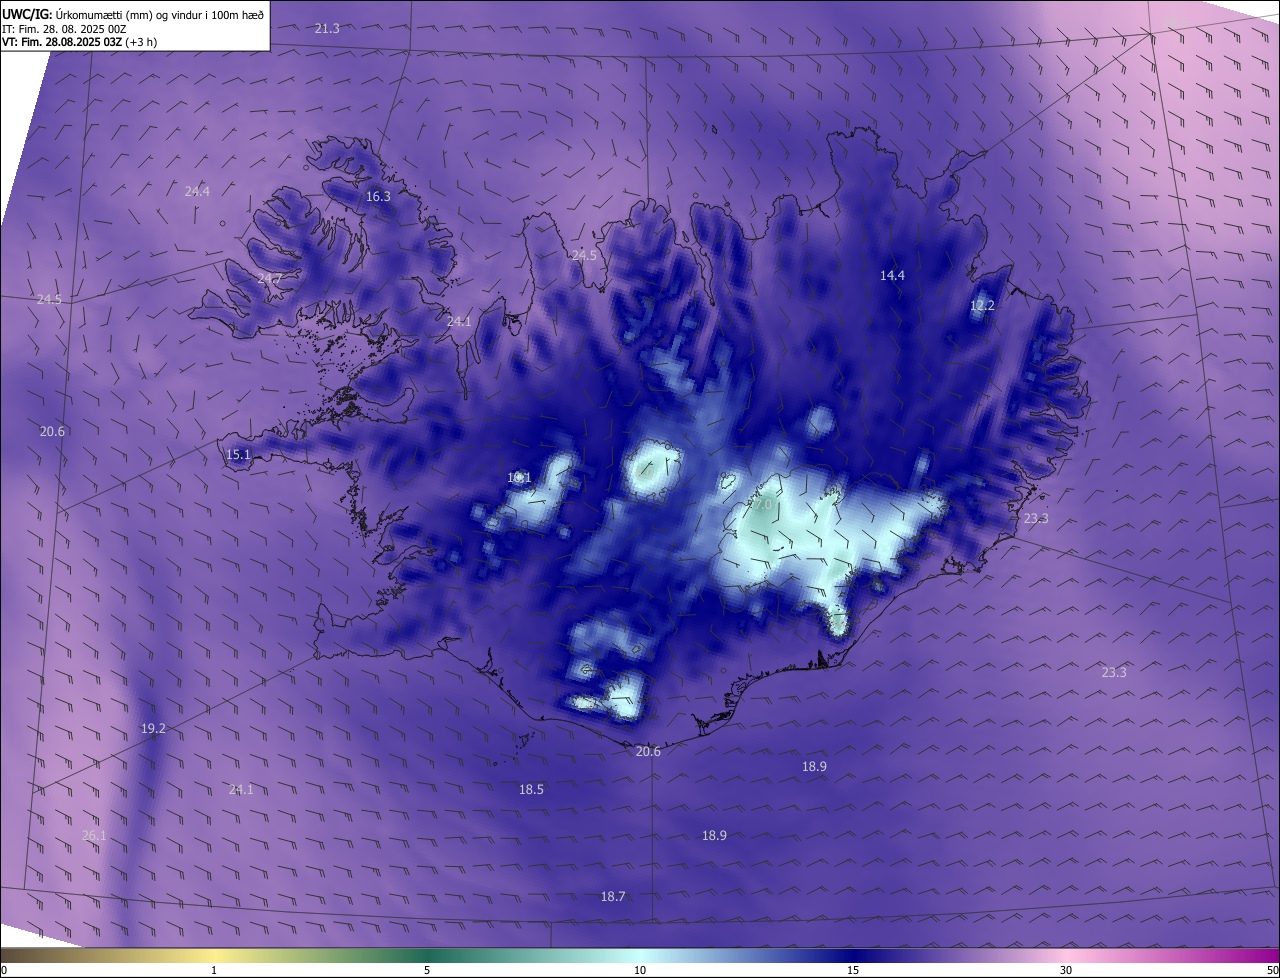Click the 18.9 value directly above 18.7
The height and width of the screenshot is (978, 1280).
pos(714,835)
